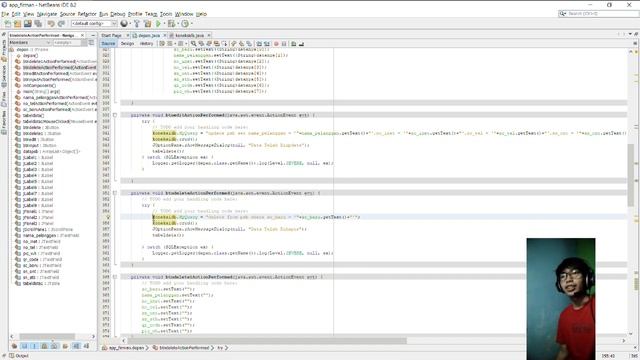Toggle Show Static Members navigator filter
This screenshot has height=360, width=640.
tap(34, 346)
